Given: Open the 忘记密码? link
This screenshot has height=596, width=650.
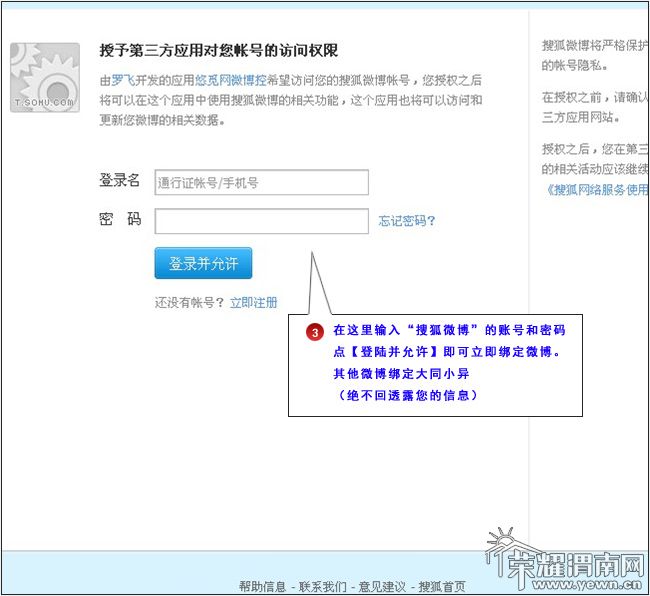Looking at the screenshot, I should pos(407,221).
